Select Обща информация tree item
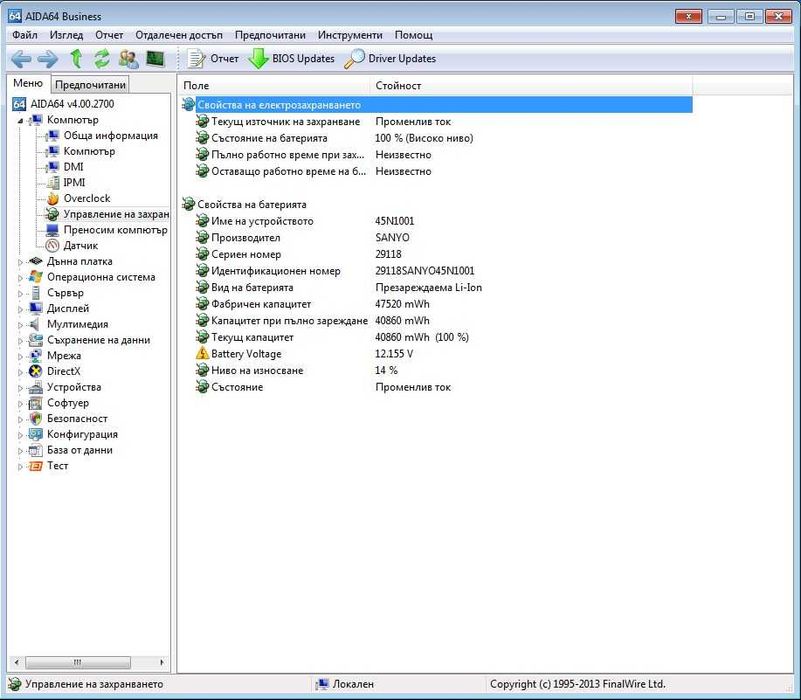The height and width of the screenshot is (700, 801). tap(110, 135)
